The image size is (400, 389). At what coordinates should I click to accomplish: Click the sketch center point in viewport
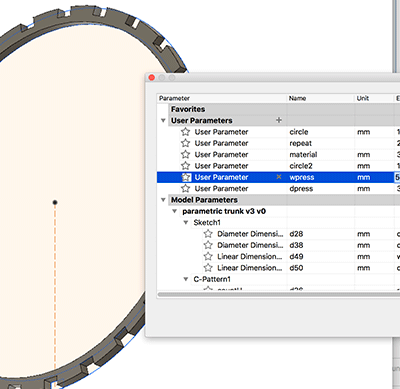55,202
